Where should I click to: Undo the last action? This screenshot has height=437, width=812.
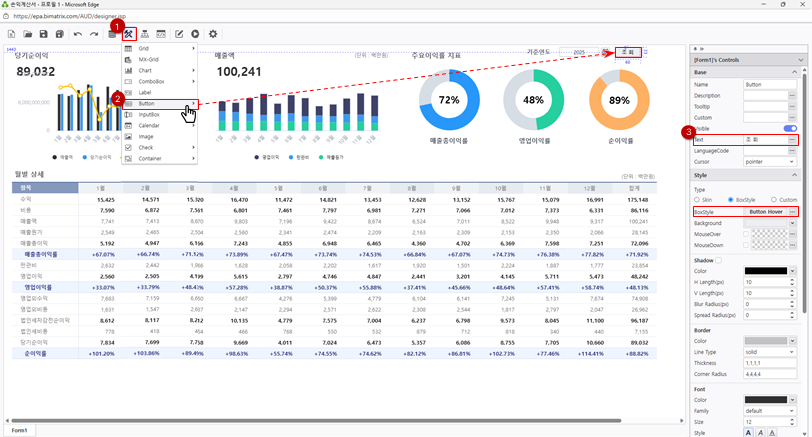(x=78, y=34)
